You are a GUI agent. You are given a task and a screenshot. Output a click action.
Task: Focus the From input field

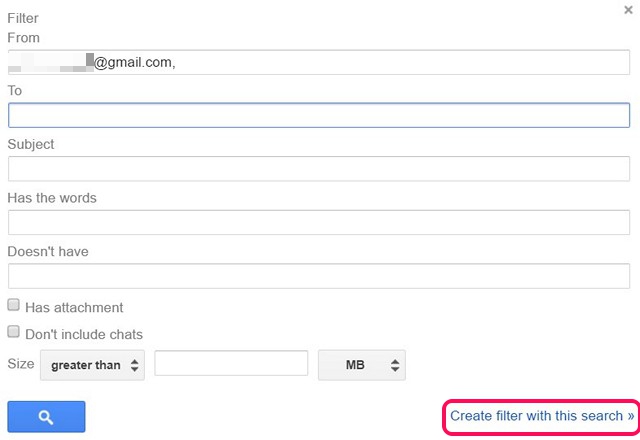point(319,62)
